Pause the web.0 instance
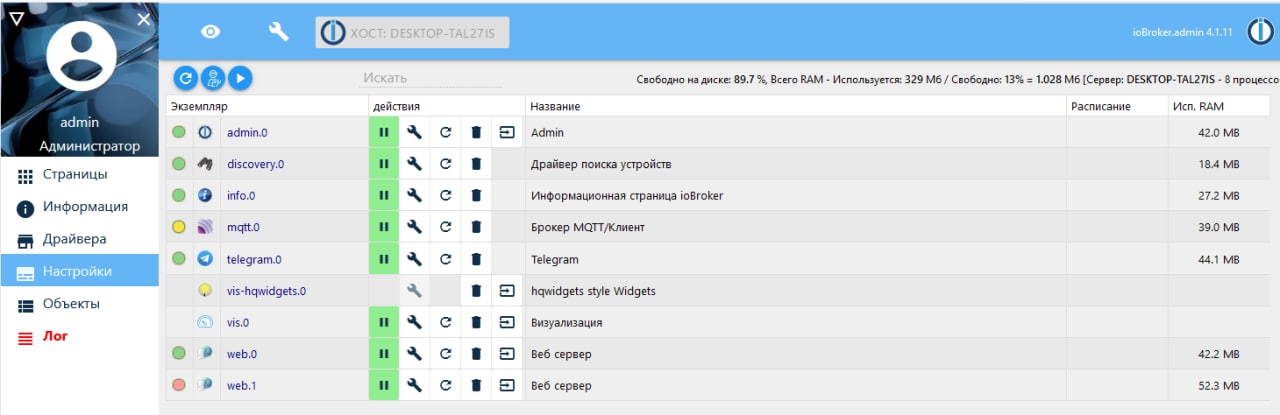 pyautogui.click(x=383, y=354)
